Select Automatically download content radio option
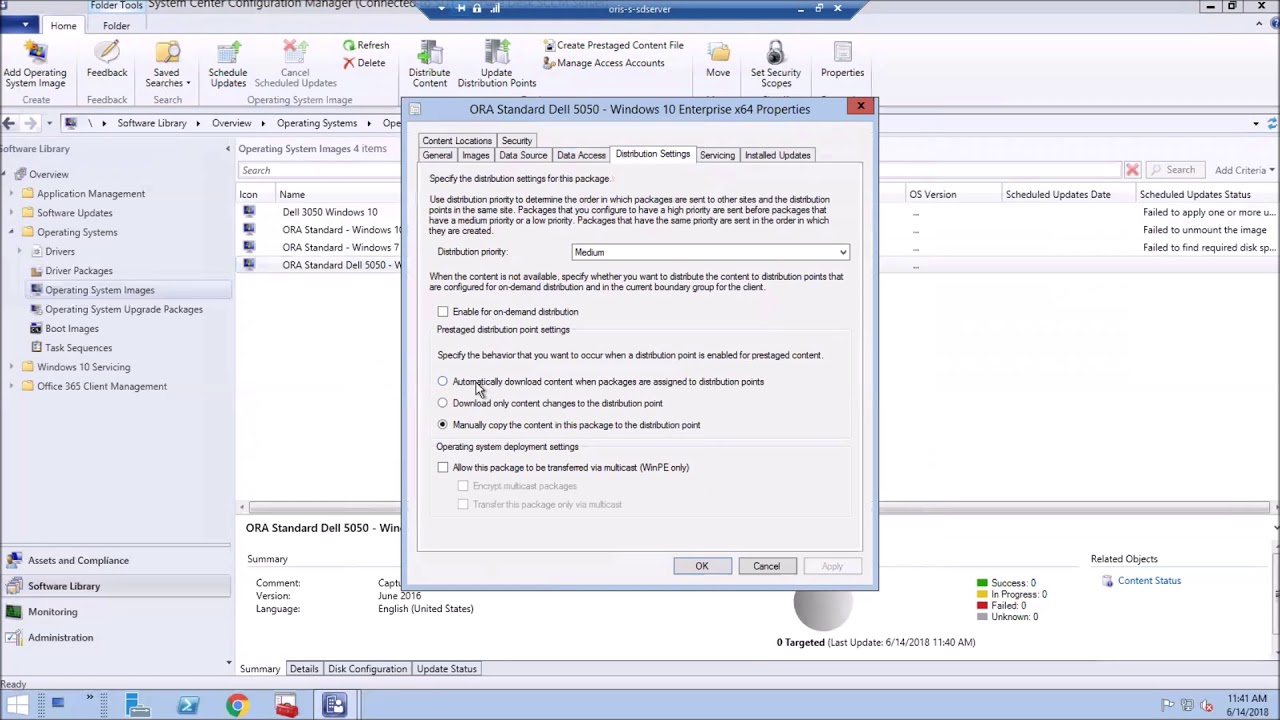1280x720 pixels. 443,382
